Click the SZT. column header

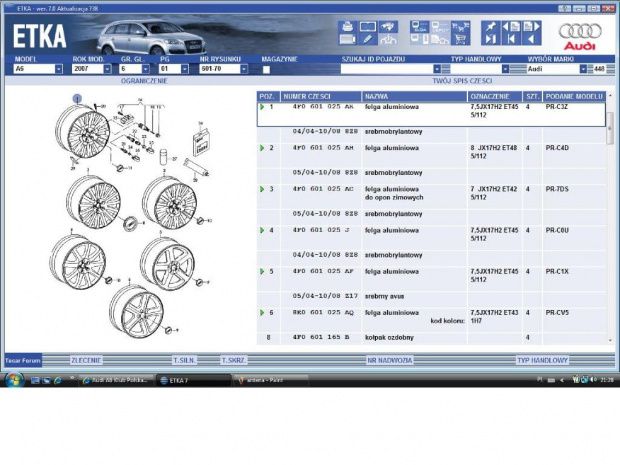click(x=532, y=96)
